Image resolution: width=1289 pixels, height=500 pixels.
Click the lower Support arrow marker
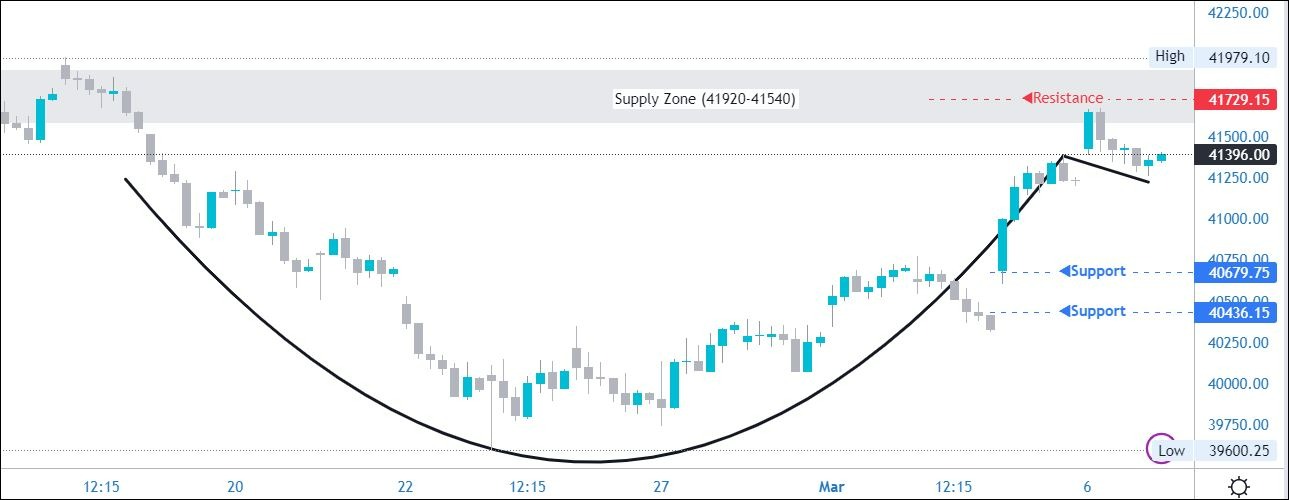coord(1065,311)
